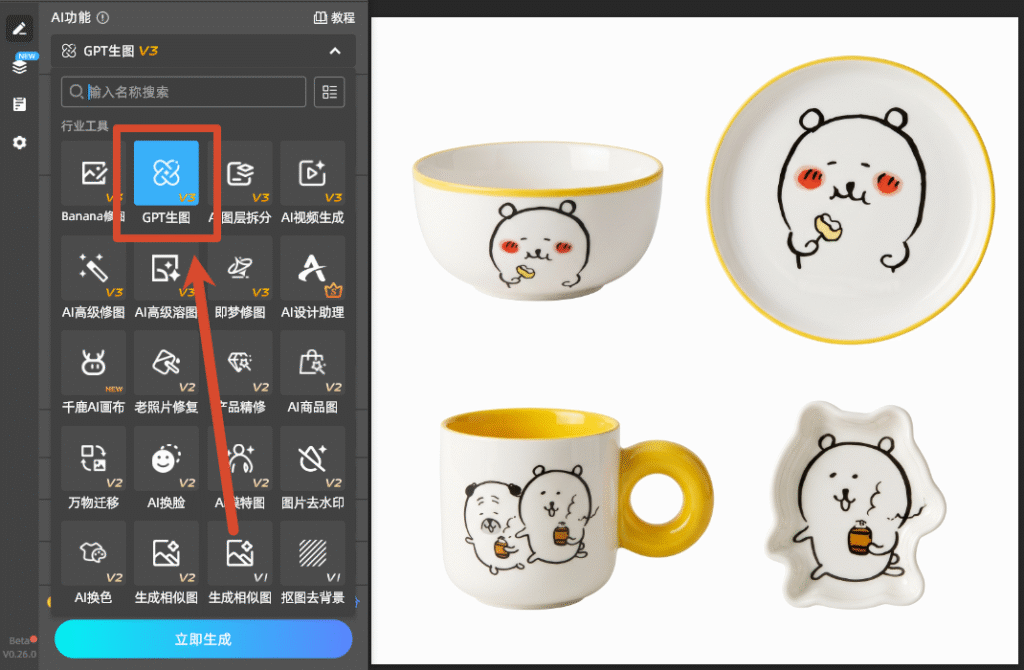Toggle the tool list view layout
The width and height of the screenshot is (1024, 670).
330,92
